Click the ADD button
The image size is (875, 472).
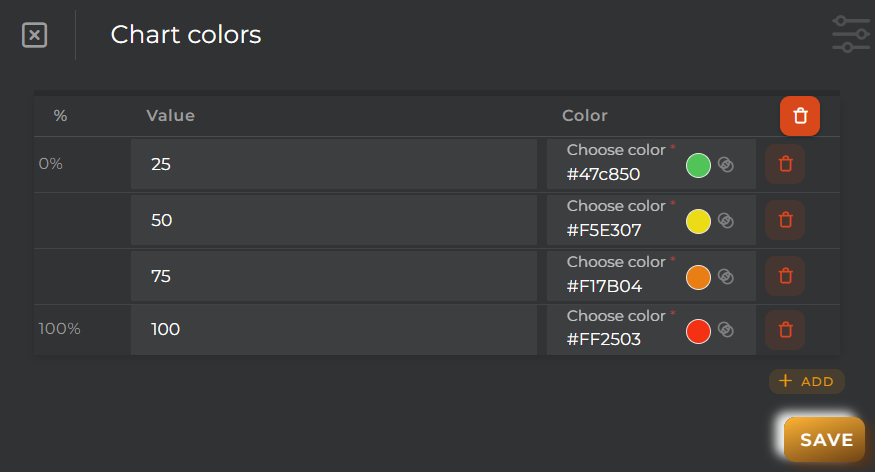tap(806, 382)
